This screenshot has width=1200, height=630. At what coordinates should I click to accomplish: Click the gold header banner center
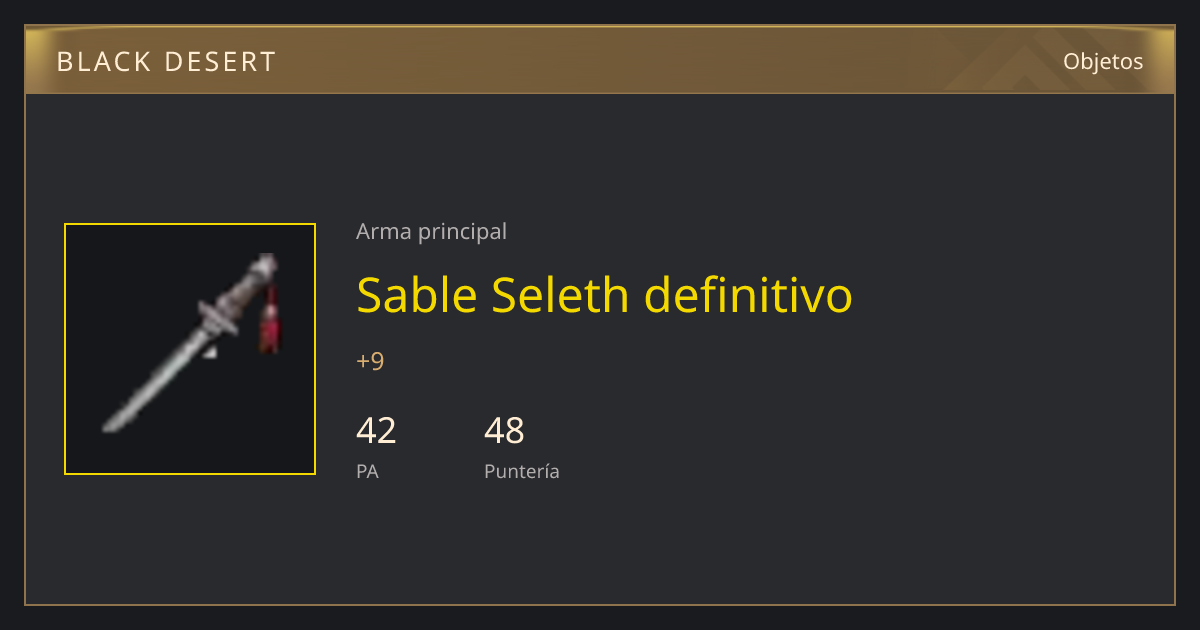point(600,60)
